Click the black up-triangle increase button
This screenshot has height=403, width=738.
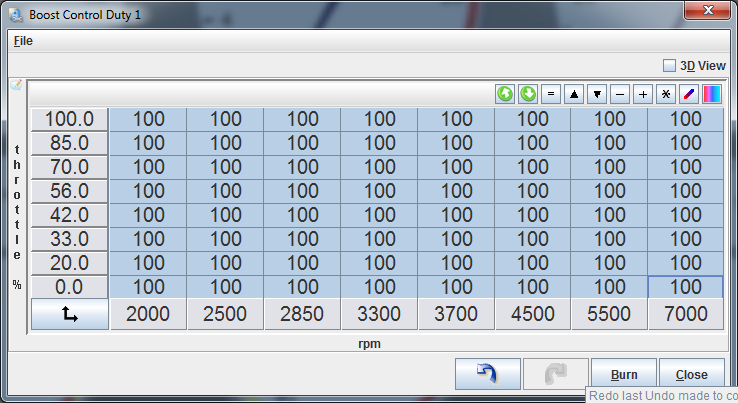[x=574, y=94]
